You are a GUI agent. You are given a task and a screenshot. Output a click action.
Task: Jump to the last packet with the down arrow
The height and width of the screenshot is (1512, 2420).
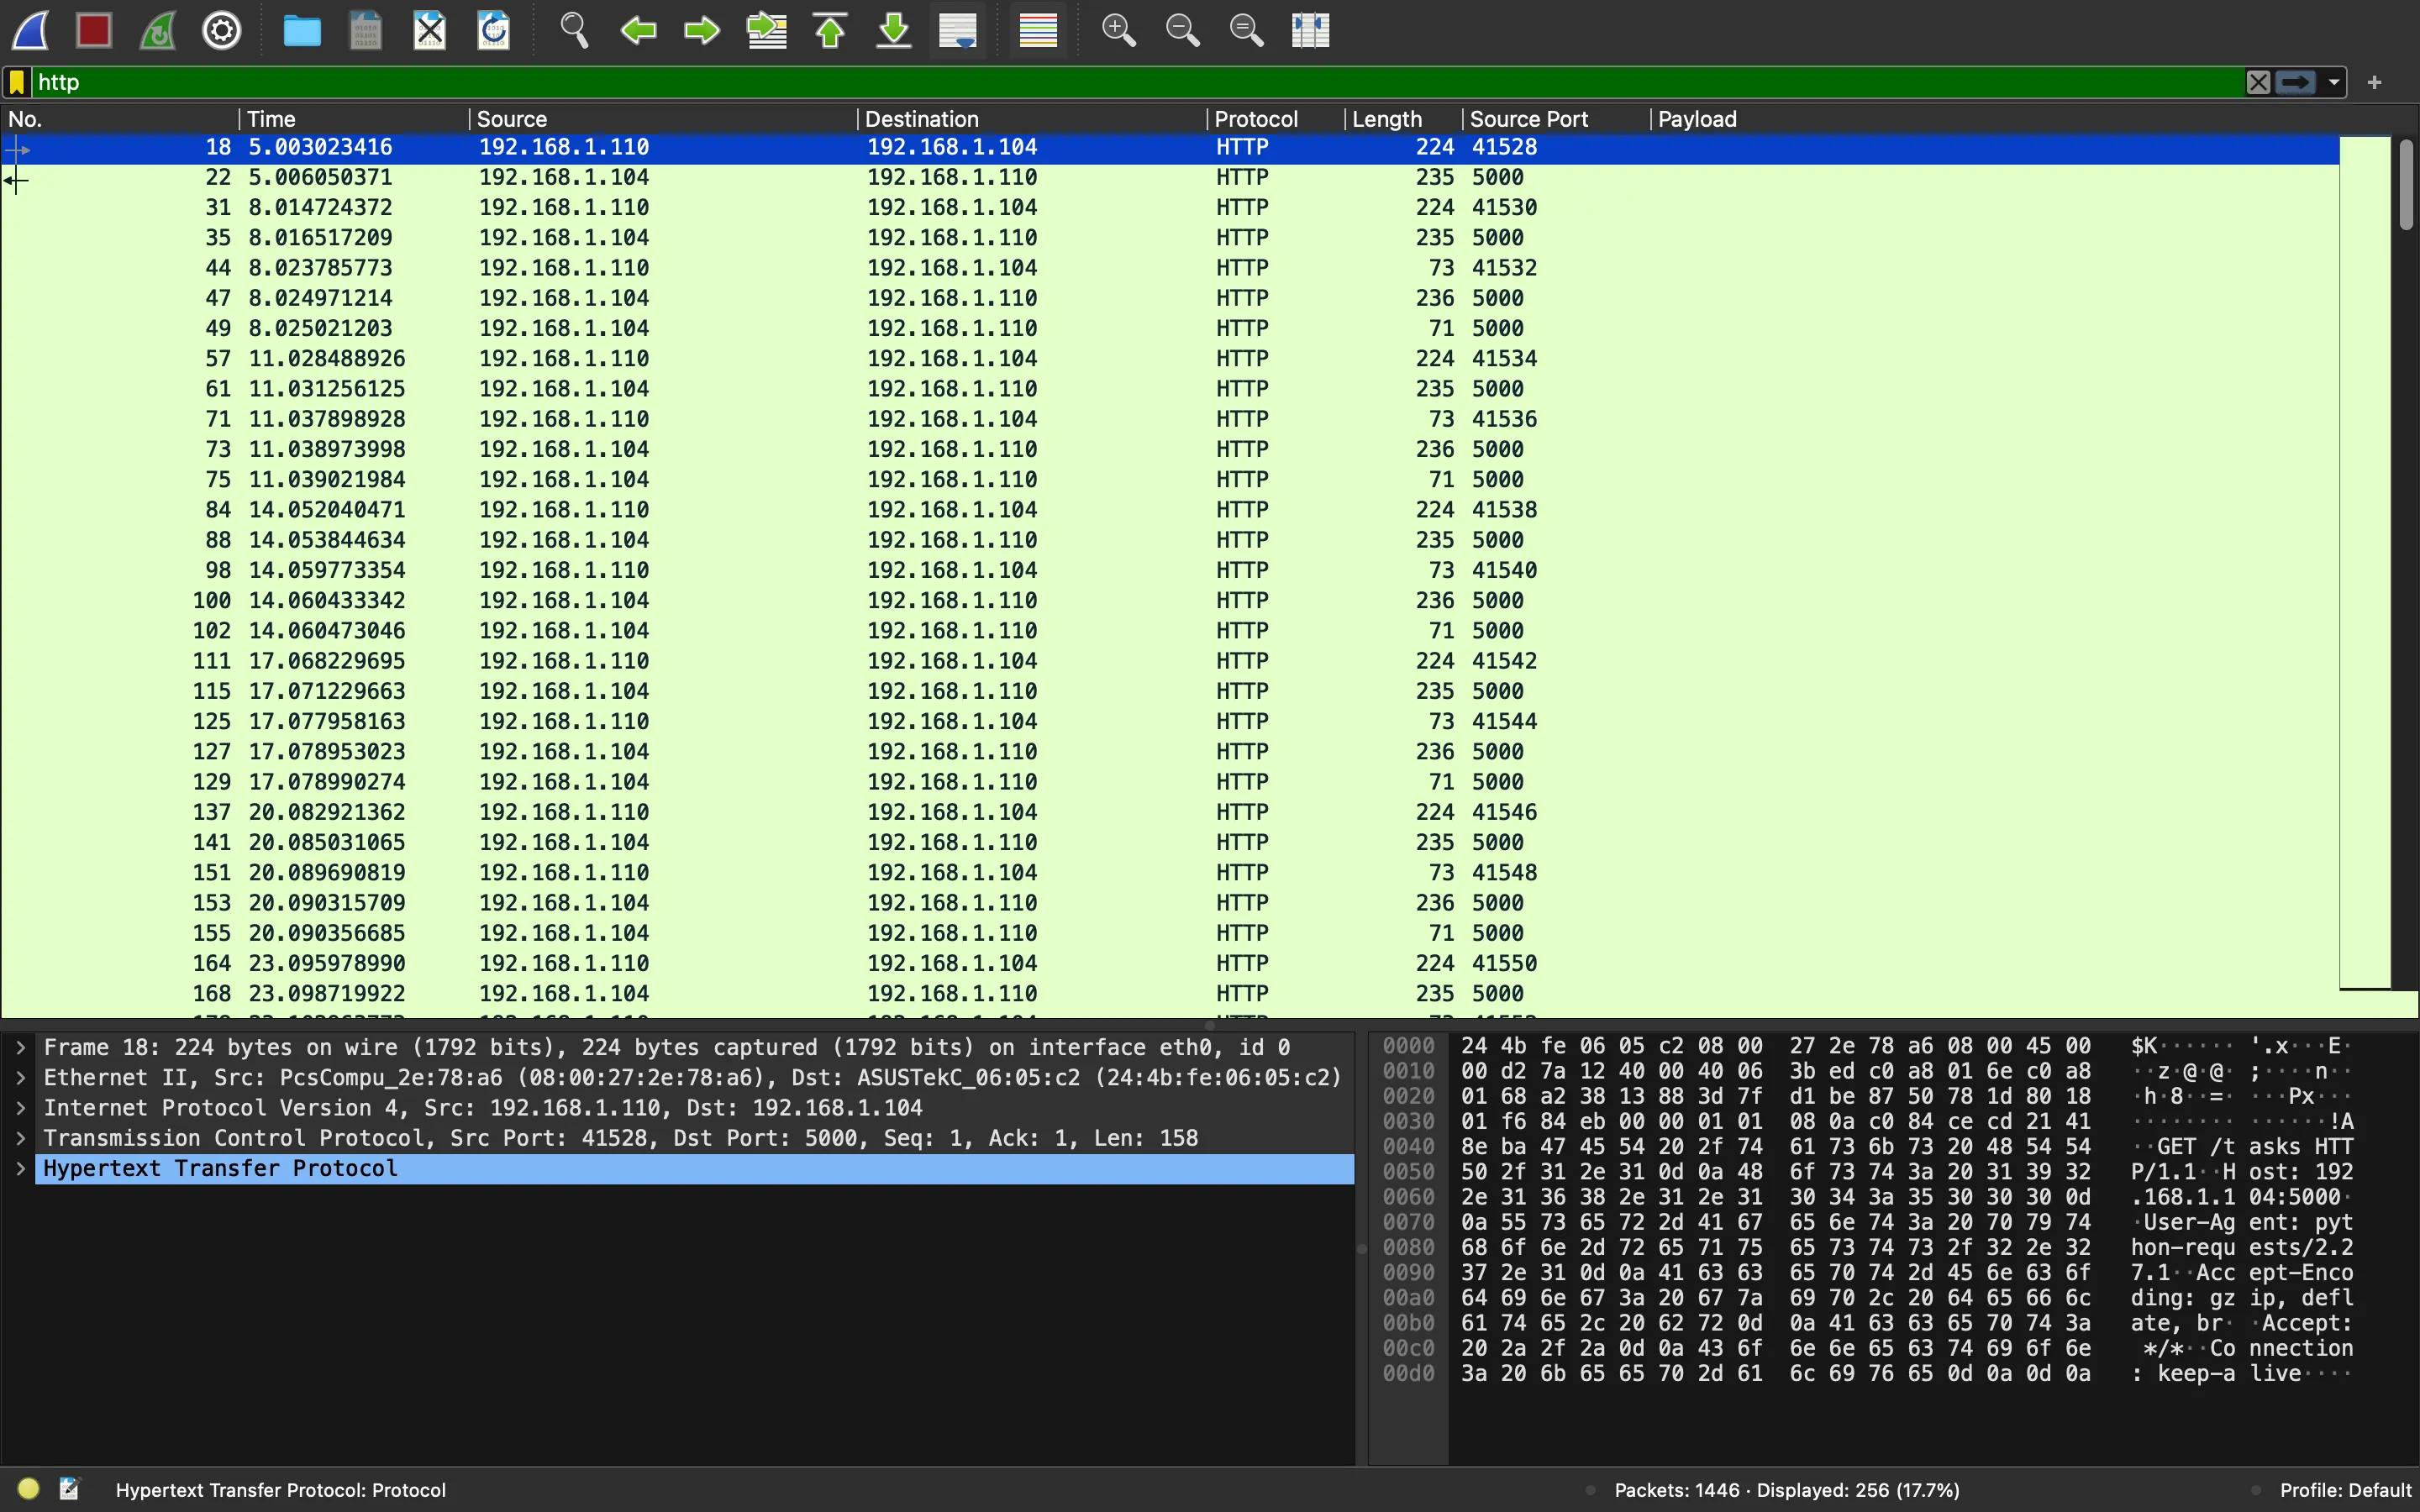pyautogui.click(x=894, y=30)
